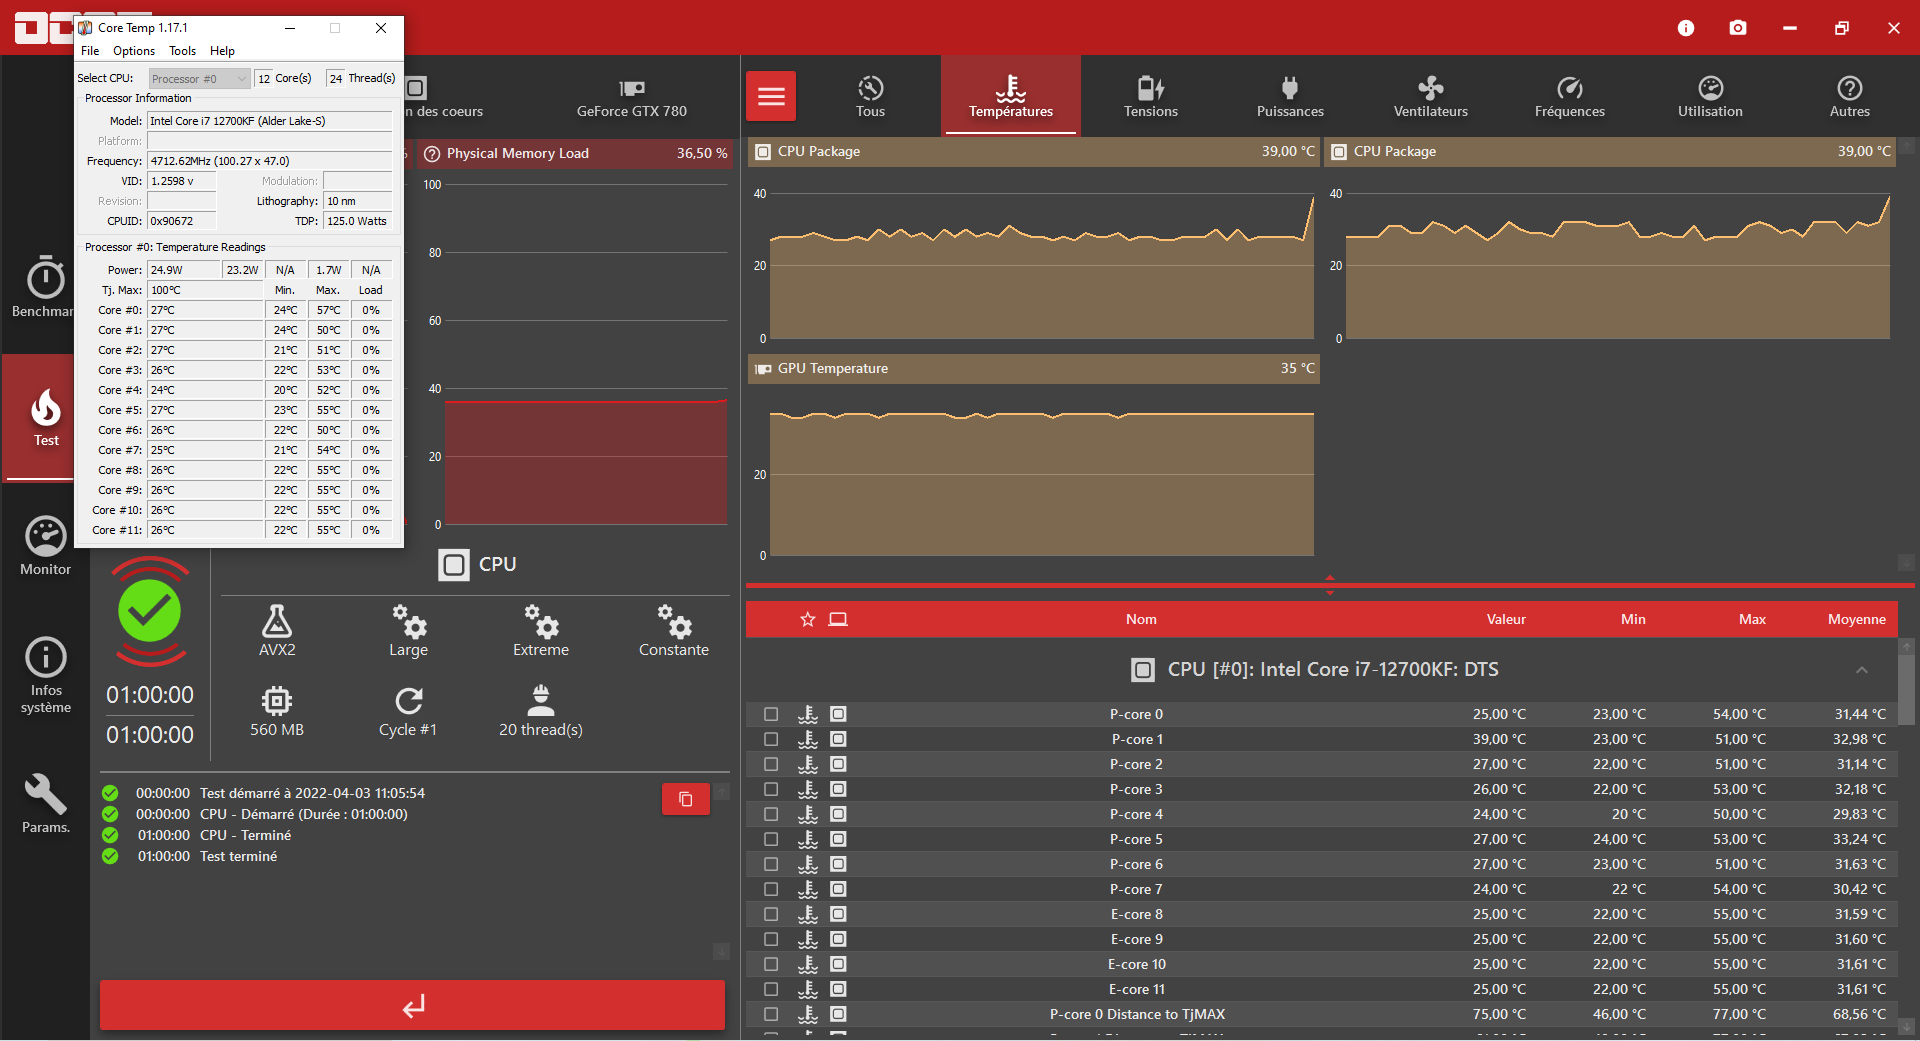Open the Select CPU dropdown in Core Temp
Viewport: 1920px width, 1041px height.
tap(199, 79)
